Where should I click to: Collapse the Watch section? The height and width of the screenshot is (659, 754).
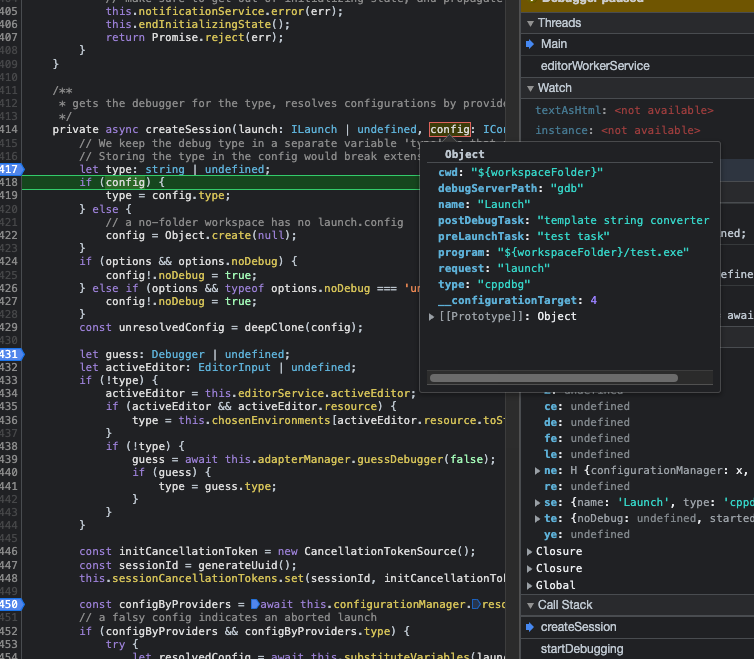tap(530, 88)
